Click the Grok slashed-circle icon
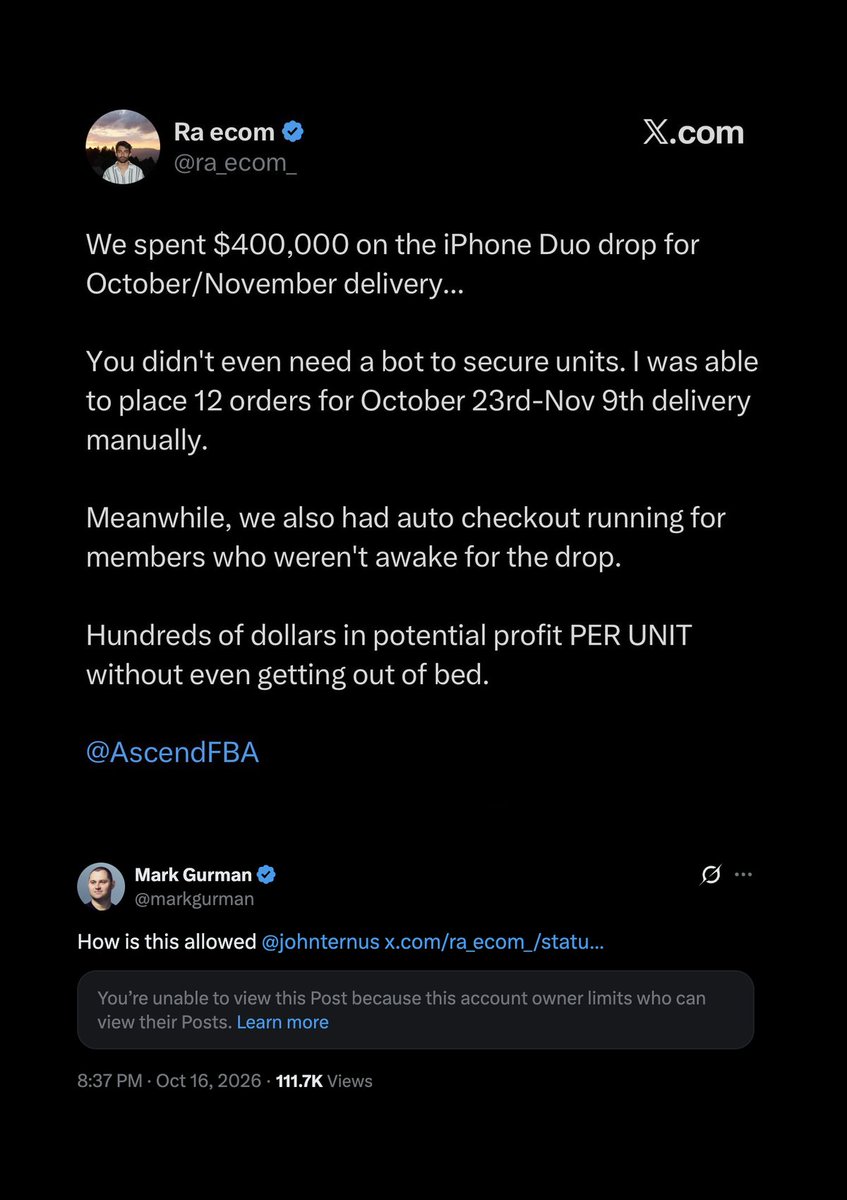The height and width of the screenshot is (1200, 847). click(711, 875)
